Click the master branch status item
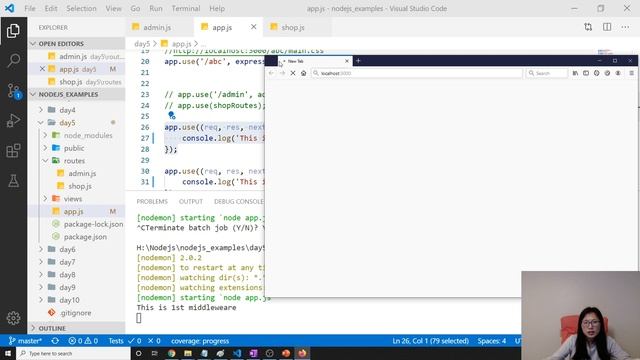The image size is (640, 360). [x=25, y=341]
